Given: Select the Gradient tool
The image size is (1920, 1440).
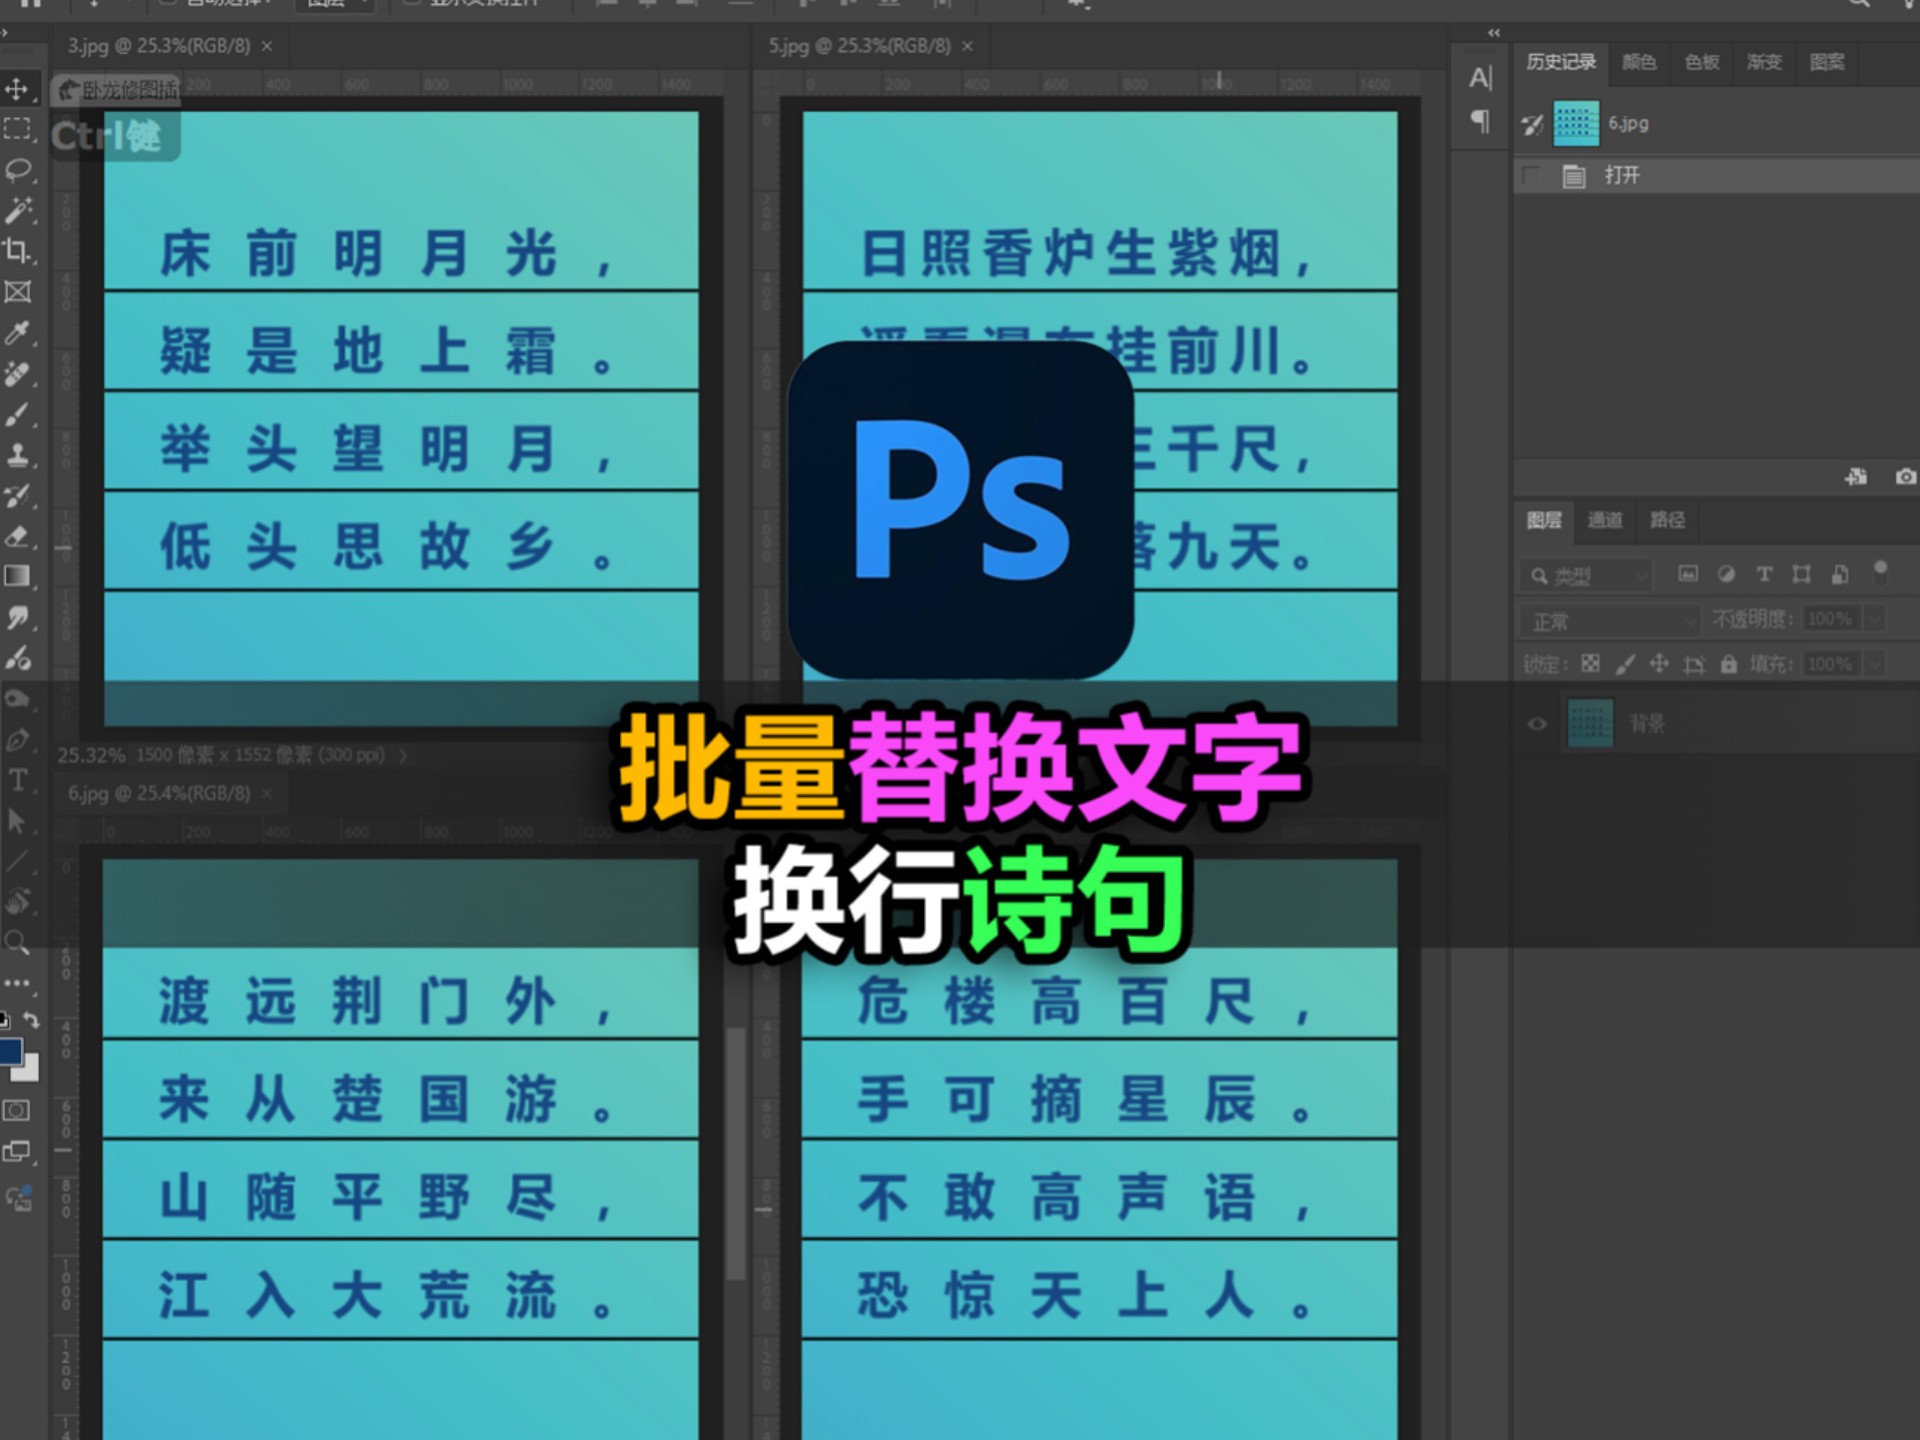Looking at the screenshot, I should [x=17, y=576].
